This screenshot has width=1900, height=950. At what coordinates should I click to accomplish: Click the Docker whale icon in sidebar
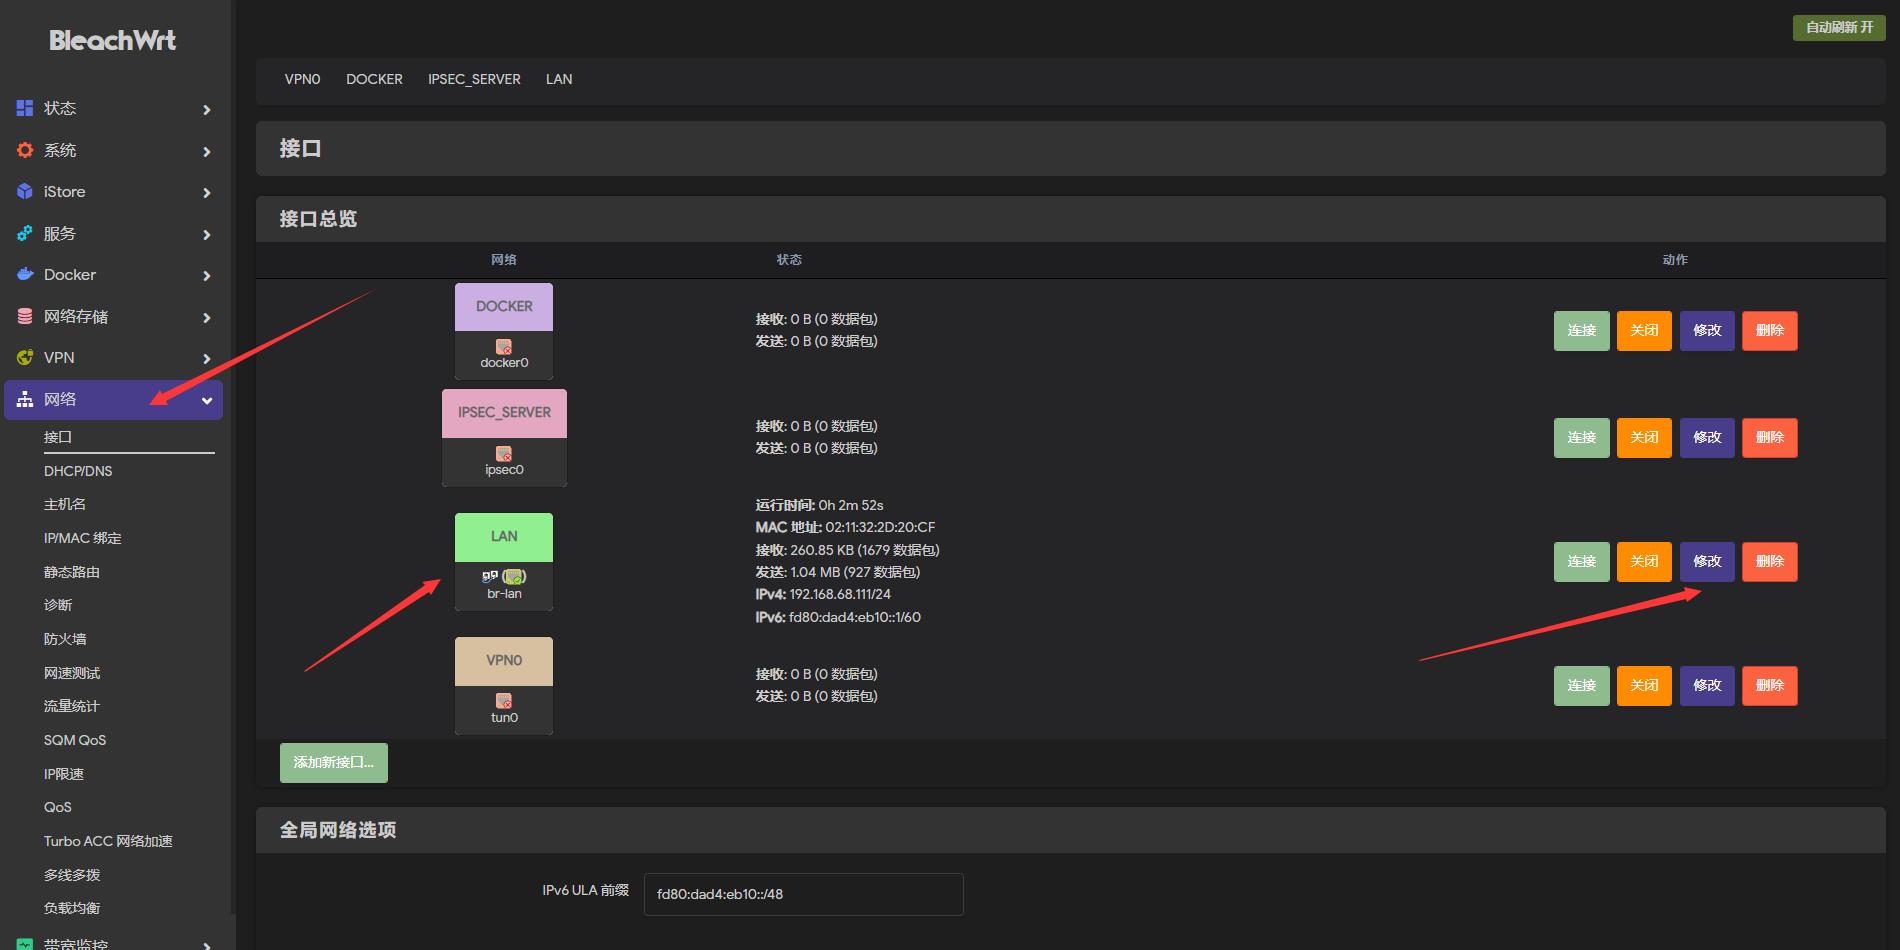click(25, 275)
